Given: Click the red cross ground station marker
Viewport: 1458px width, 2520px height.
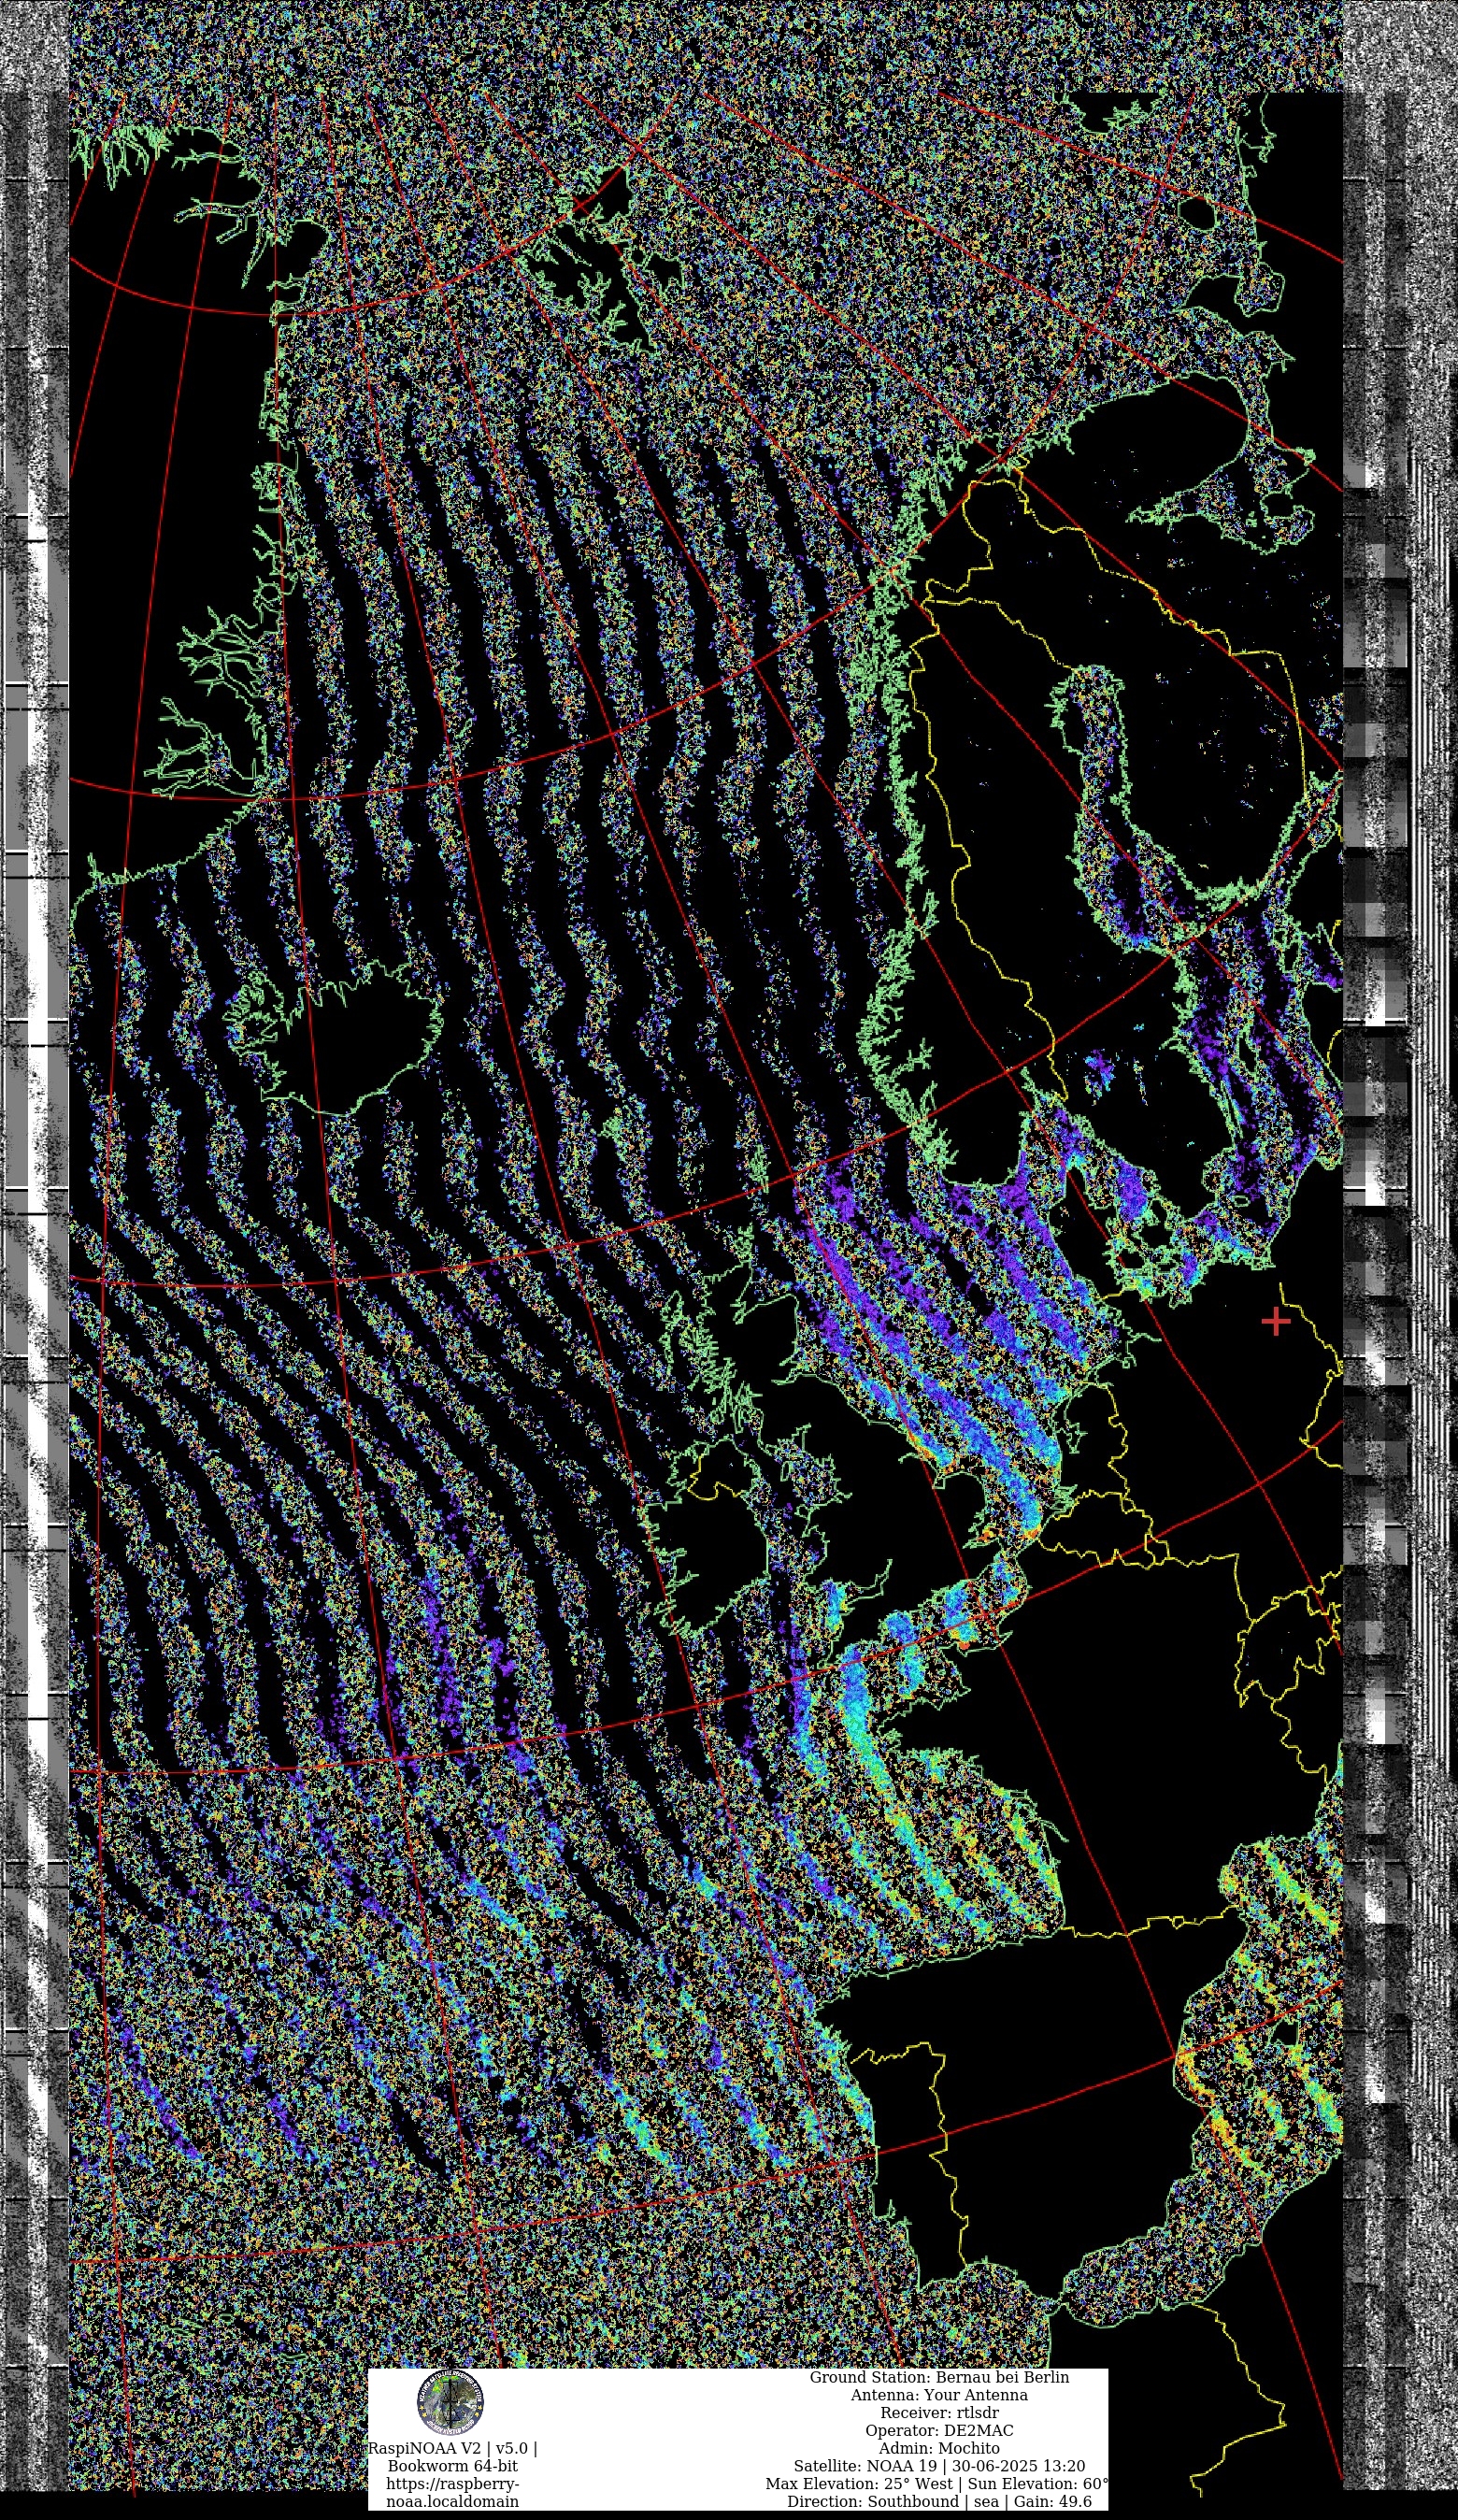Looking at the screenshot, I should [x=1276, y=1321].
